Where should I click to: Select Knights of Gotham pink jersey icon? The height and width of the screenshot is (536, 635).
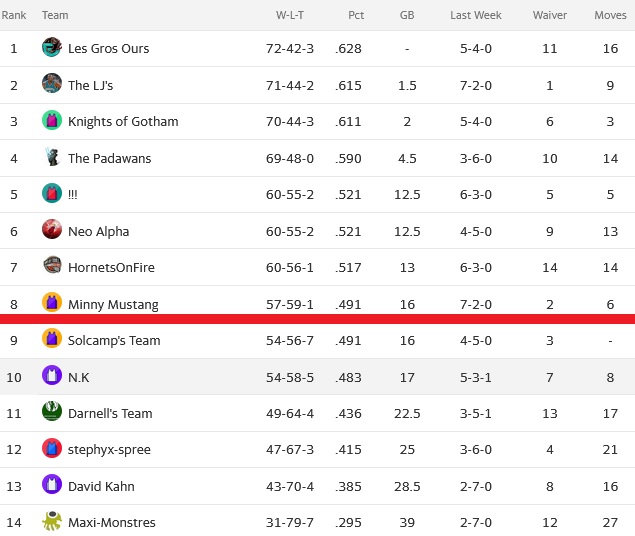click(x=52, y=120)
